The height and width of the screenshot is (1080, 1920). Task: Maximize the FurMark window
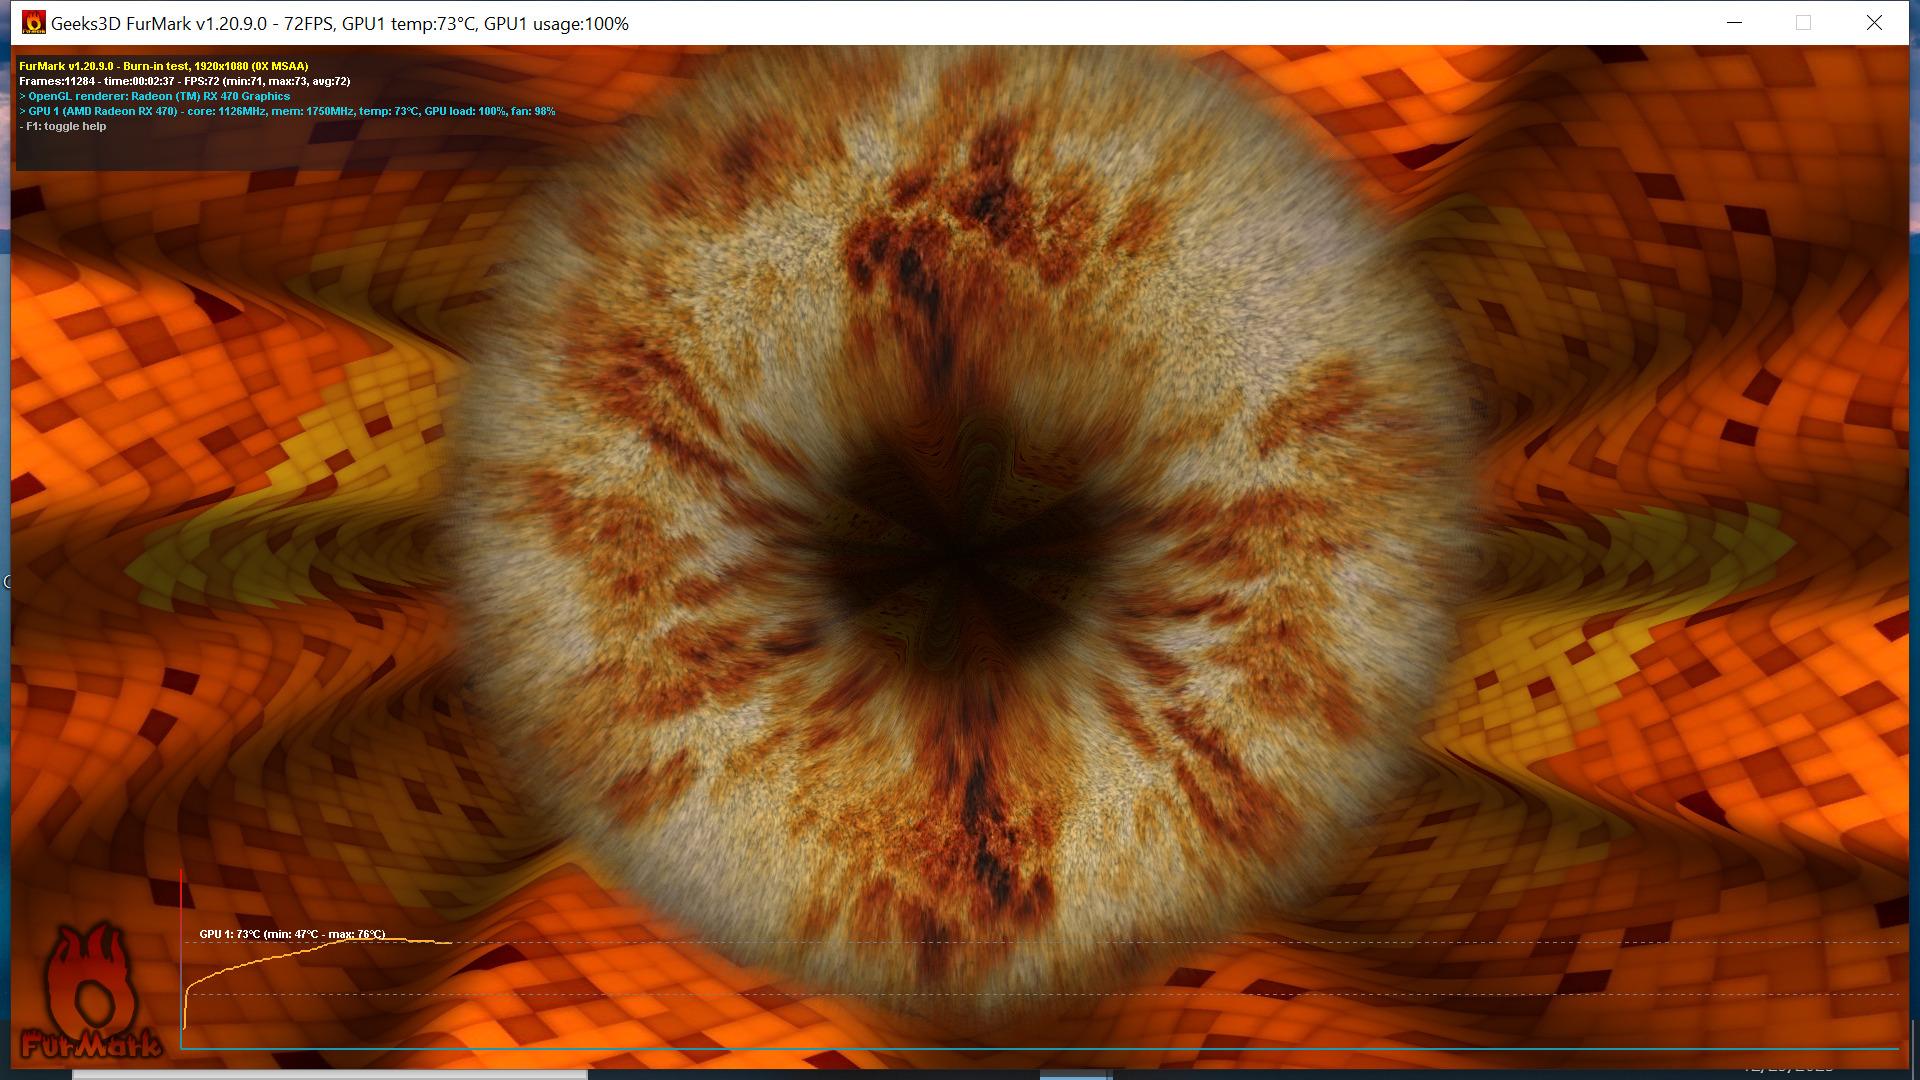click(1803, 22)
